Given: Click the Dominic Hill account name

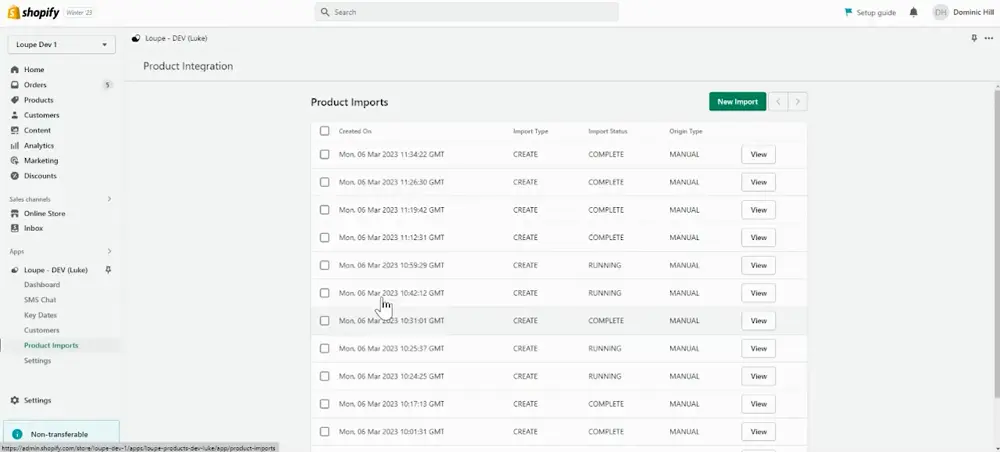Looking at the screenshot, I should 973,12.
